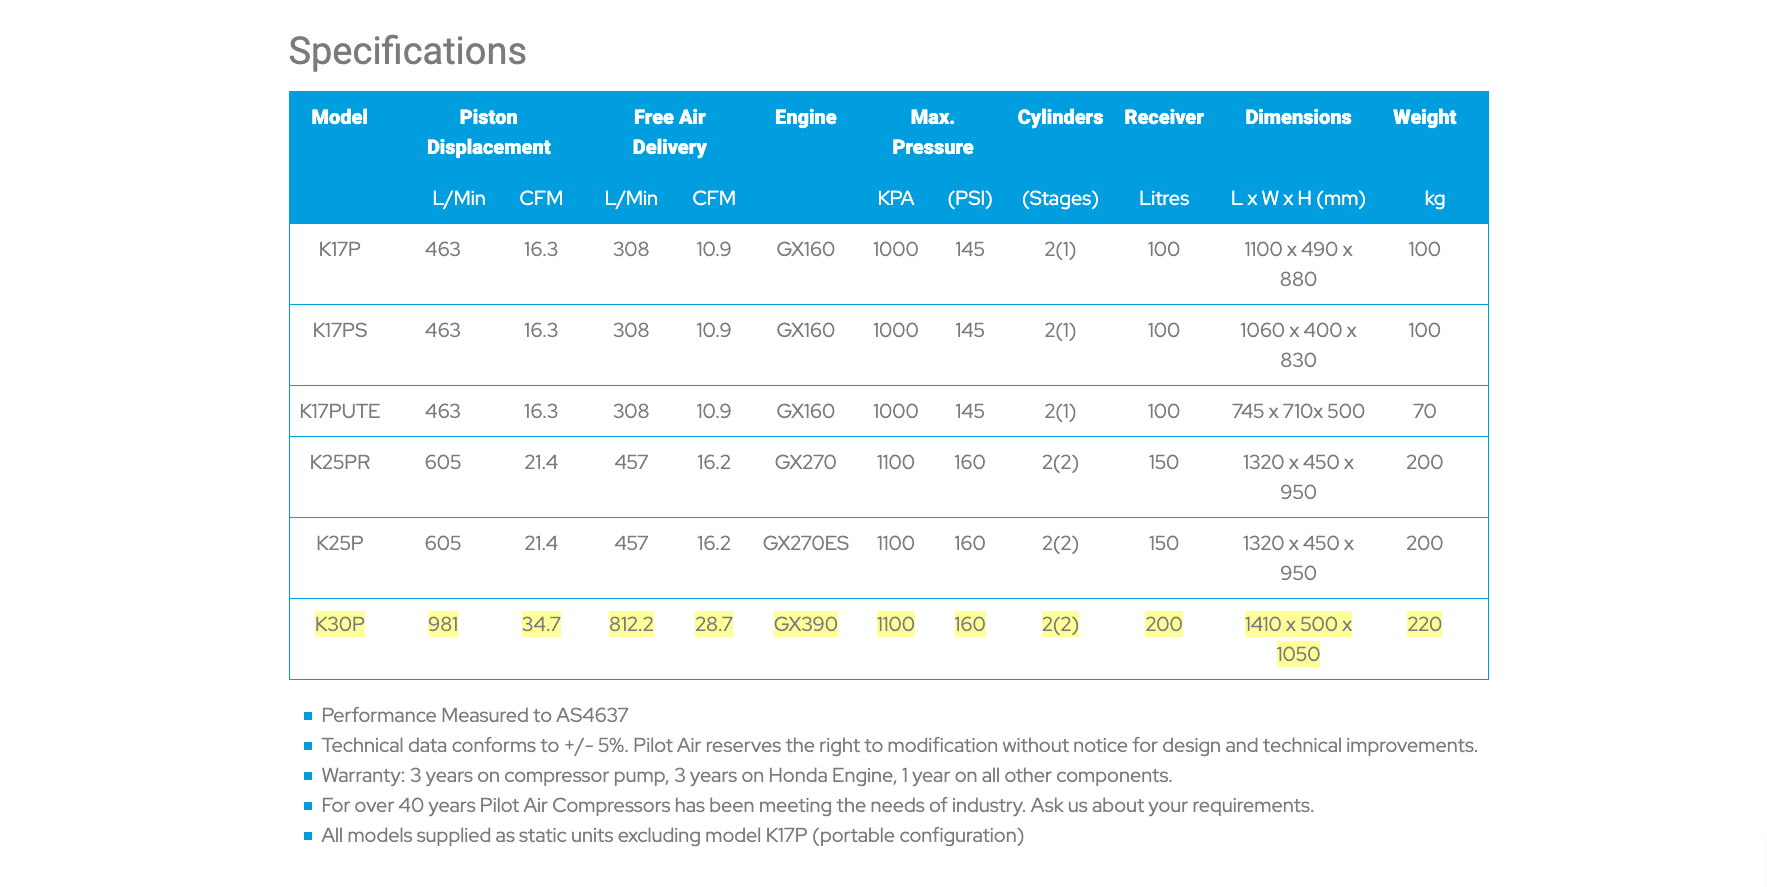
Task: Select the K17PUTE model row label
Action: 339,411
